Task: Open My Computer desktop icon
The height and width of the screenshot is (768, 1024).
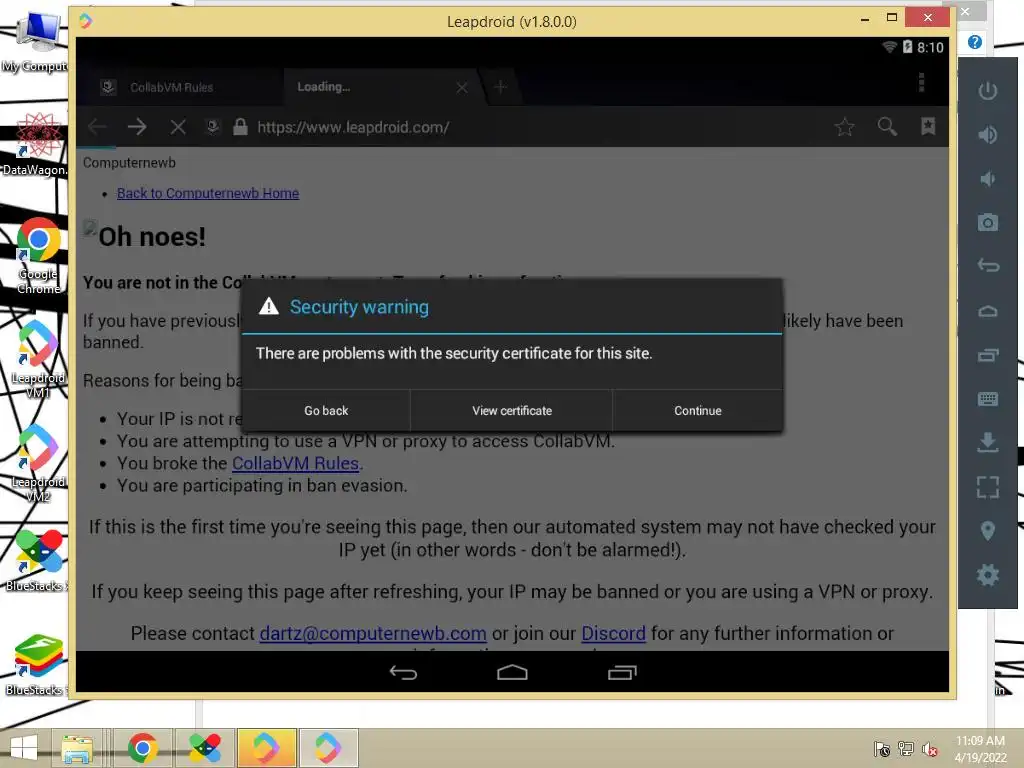Action: [x=36, y=42]
